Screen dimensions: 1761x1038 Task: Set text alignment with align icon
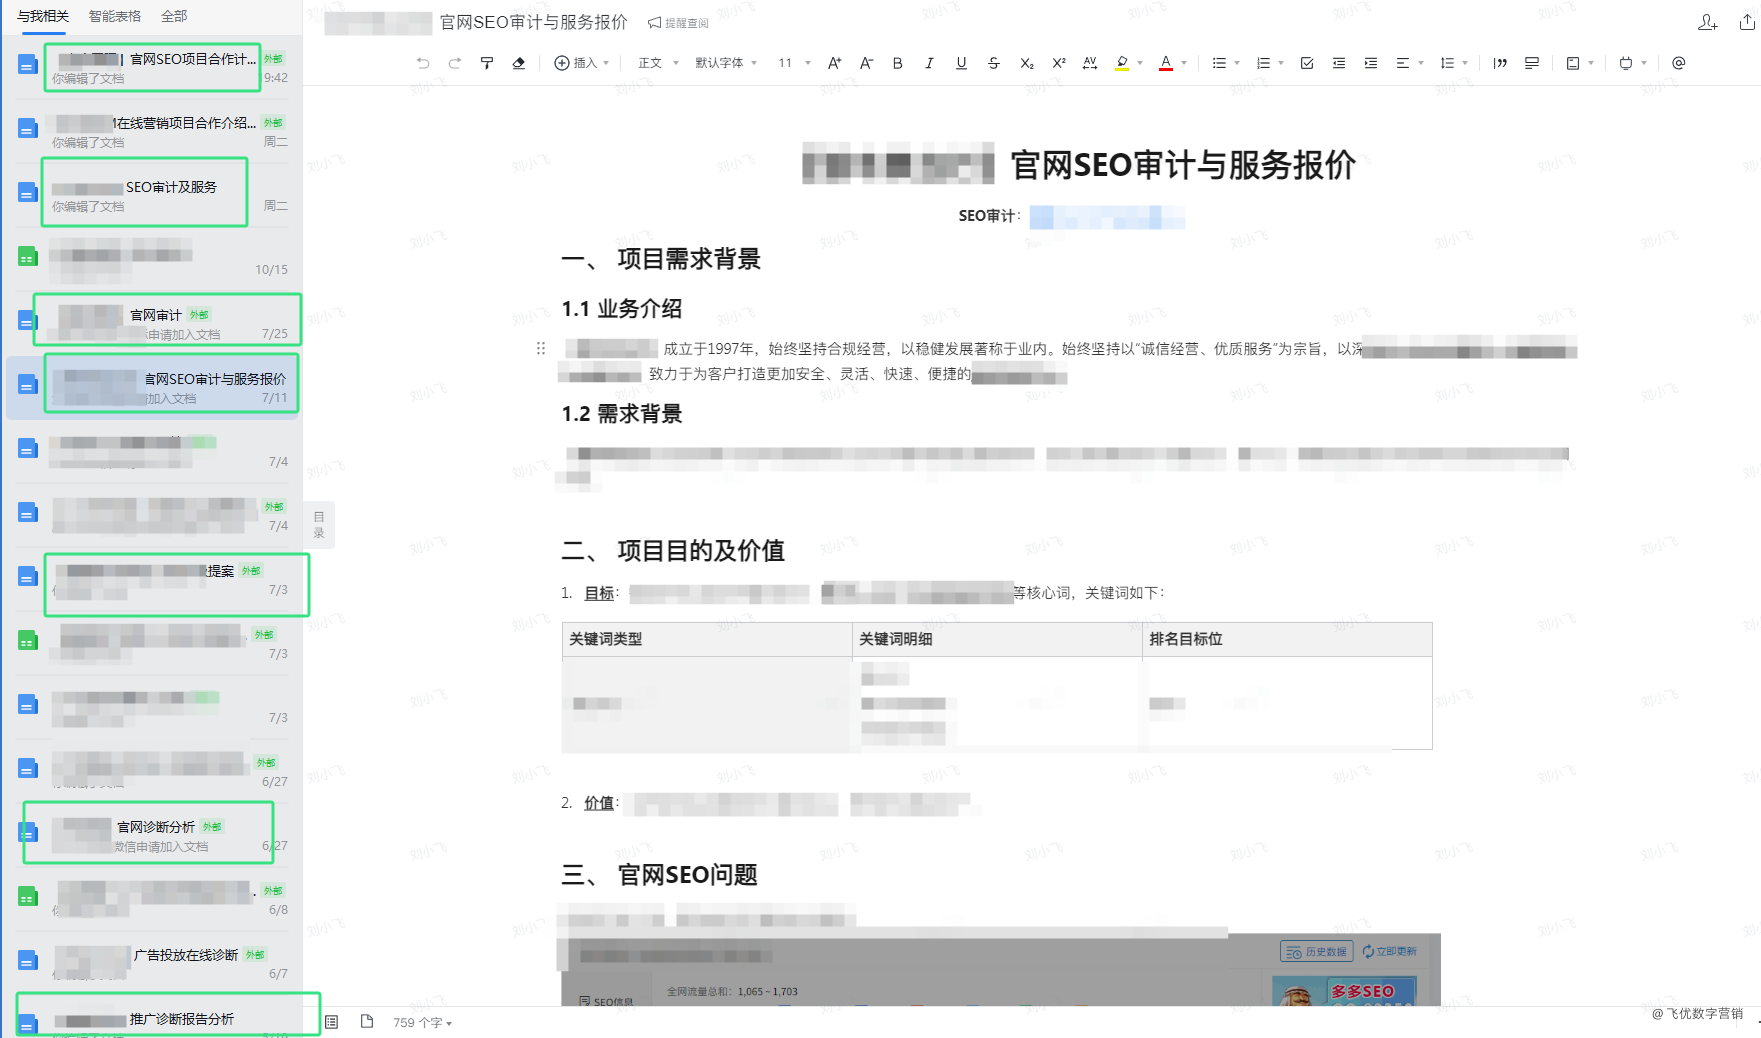point(1403,63)
